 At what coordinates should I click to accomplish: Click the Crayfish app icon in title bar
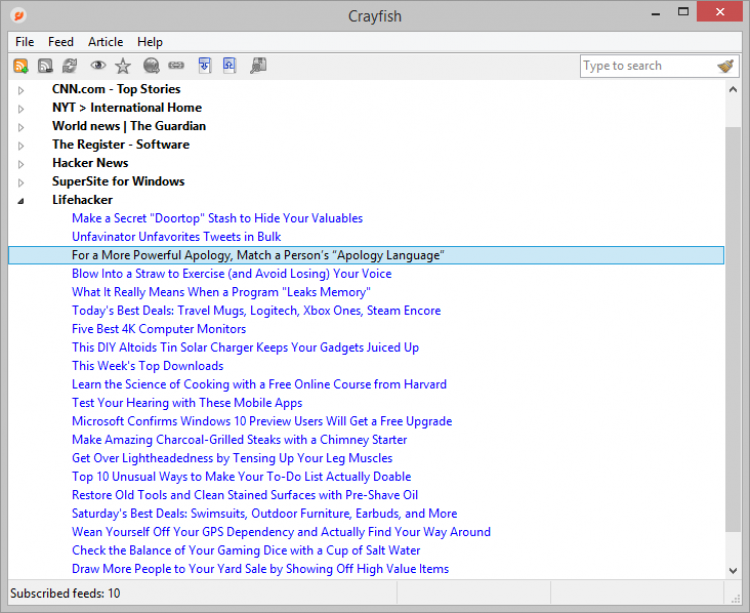point(18,16)
